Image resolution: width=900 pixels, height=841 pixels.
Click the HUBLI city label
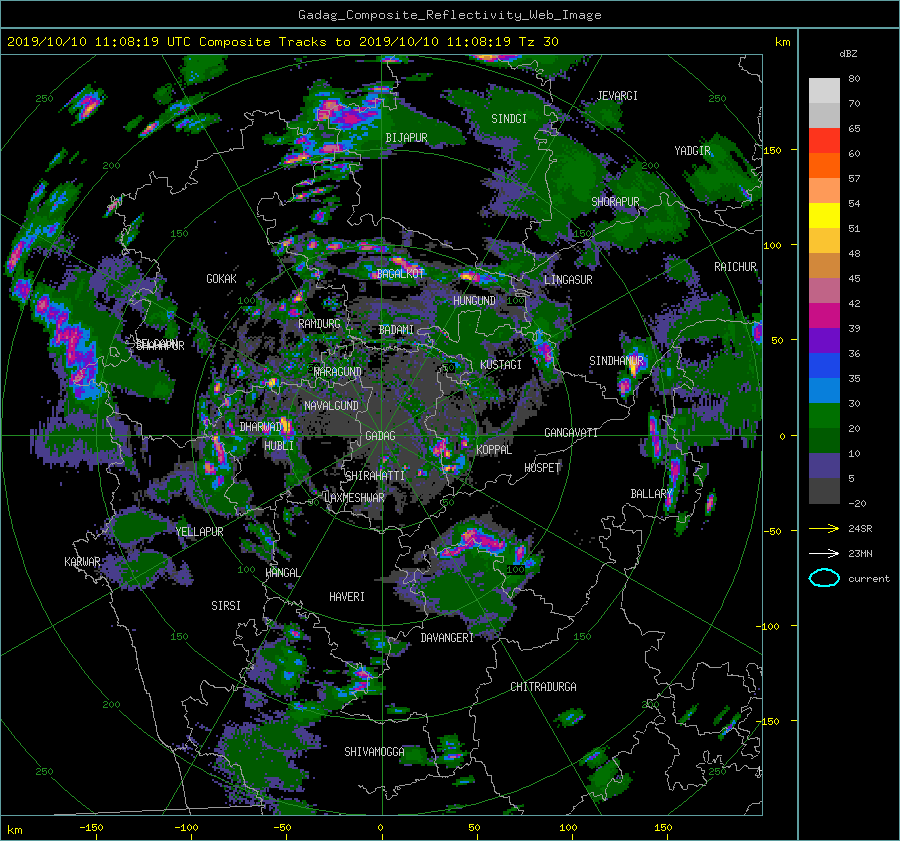(x=279, y=446)
